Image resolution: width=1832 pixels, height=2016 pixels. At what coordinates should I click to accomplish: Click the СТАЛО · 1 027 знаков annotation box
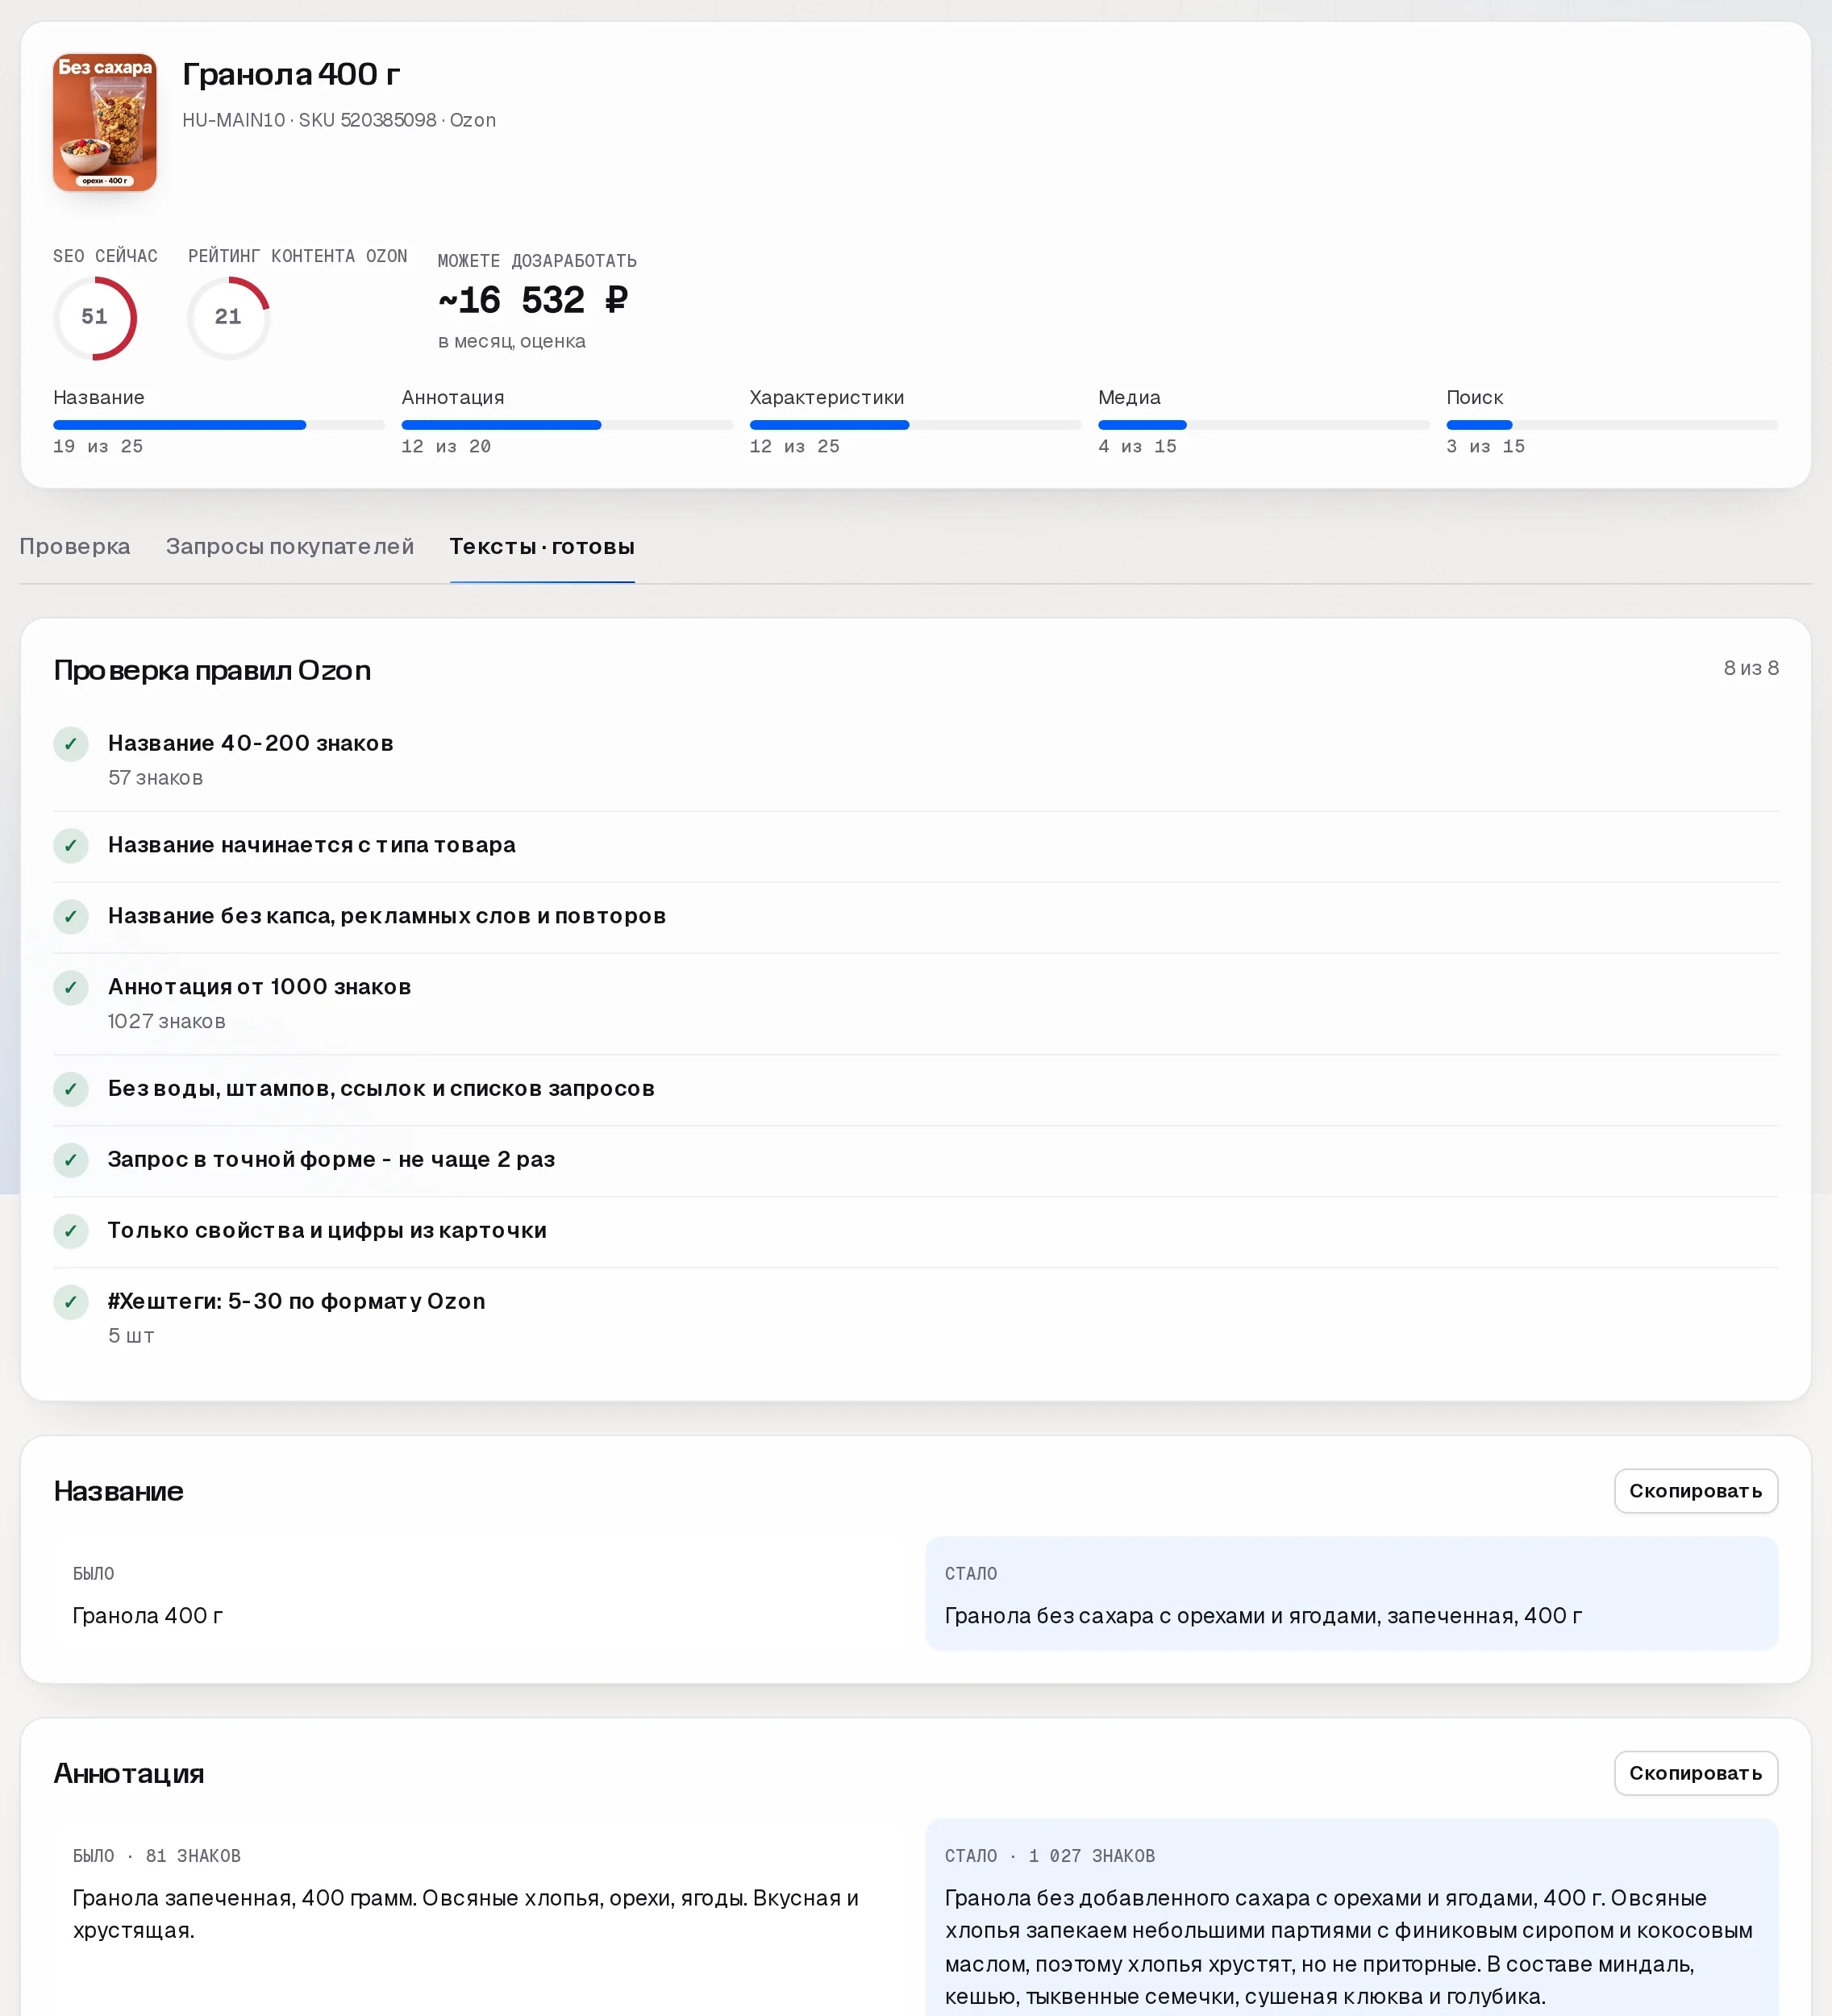pos(1351,1917)
